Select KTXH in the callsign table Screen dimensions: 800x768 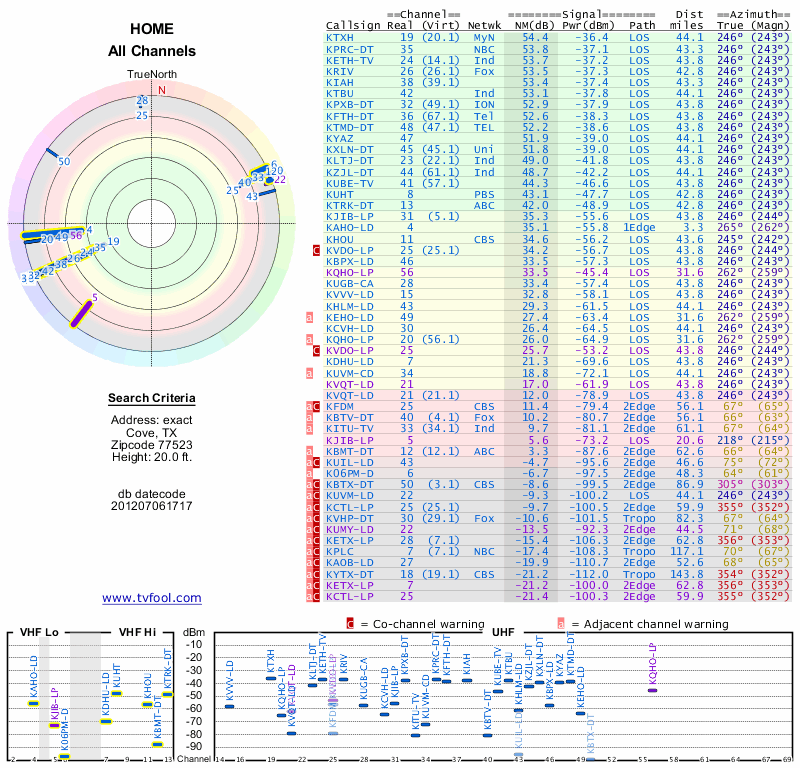coord(339,38)
